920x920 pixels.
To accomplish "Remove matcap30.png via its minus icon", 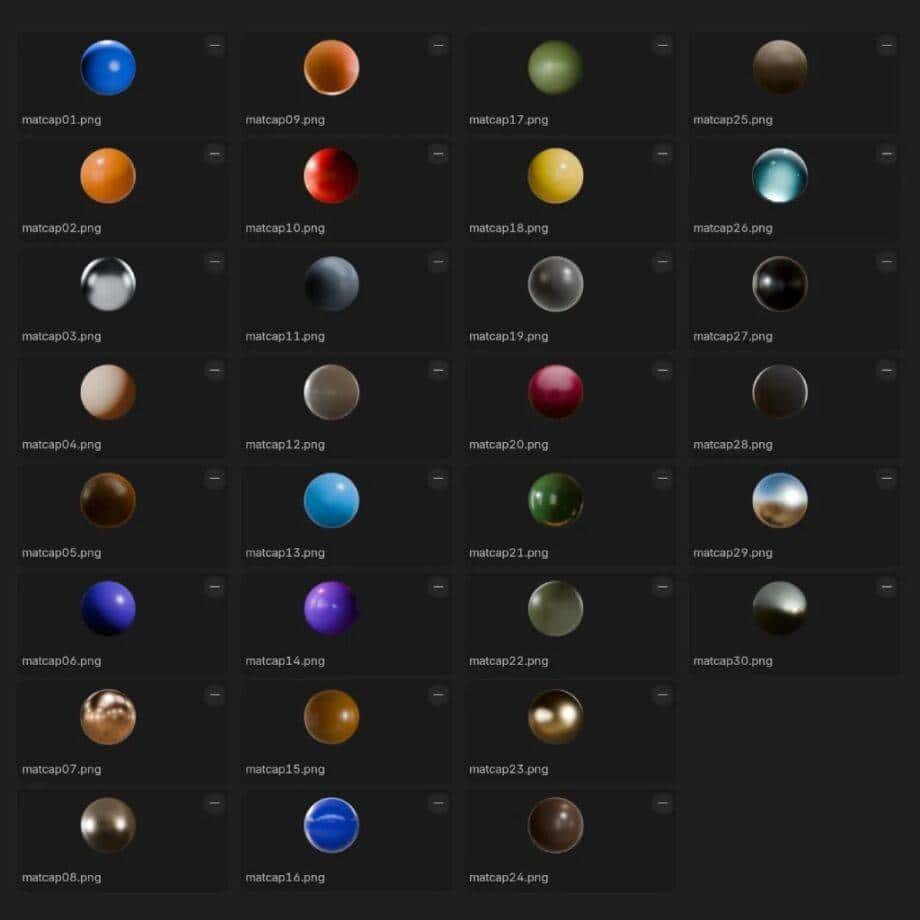I will tap(887, 587).
